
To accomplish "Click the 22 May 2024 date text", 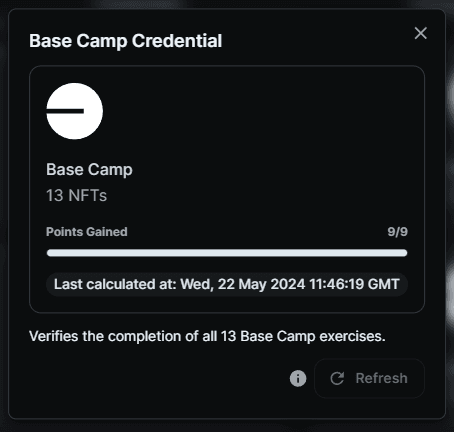I will (x=261, y=284).
